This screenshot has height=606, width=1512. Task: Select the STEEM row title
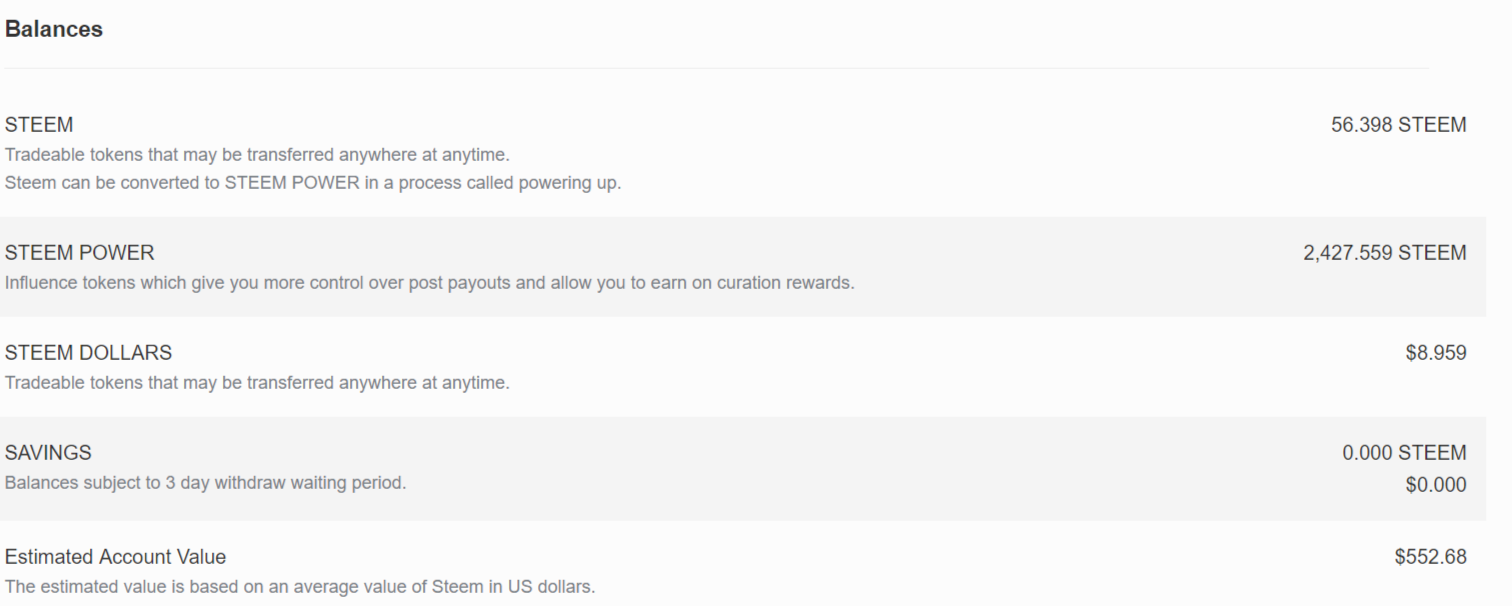tap(39, 125)
